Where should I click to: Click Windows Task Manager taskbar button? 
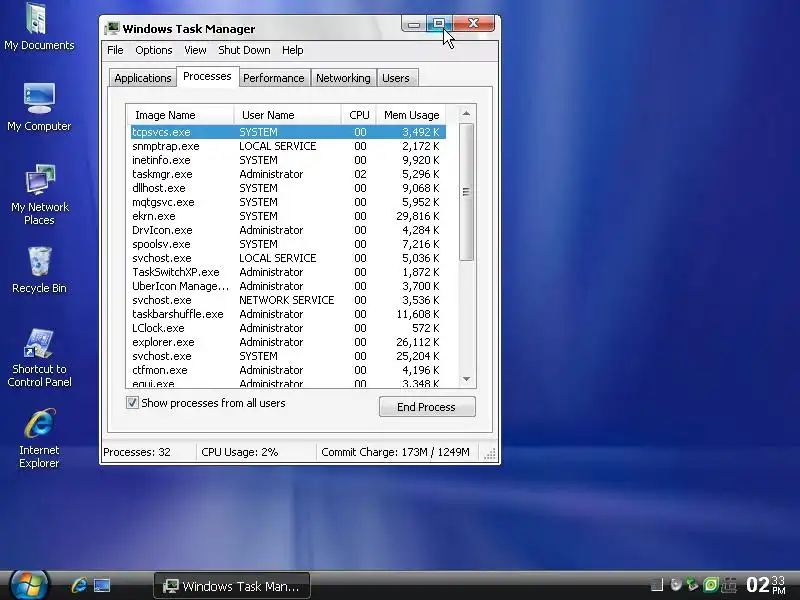(x=232, y=586)
